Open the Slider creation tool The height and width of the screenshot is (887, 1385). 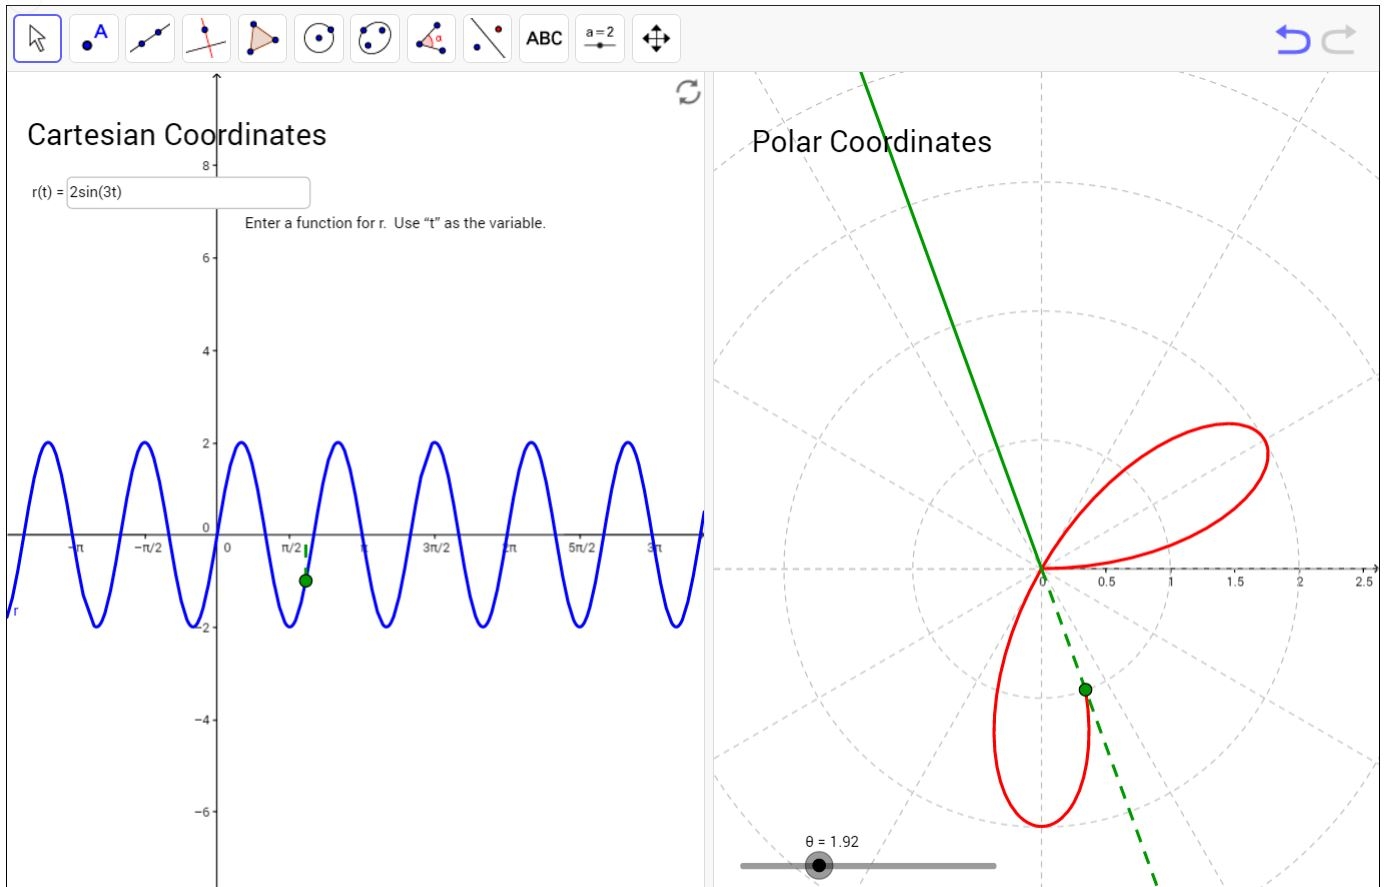(598, 38)
